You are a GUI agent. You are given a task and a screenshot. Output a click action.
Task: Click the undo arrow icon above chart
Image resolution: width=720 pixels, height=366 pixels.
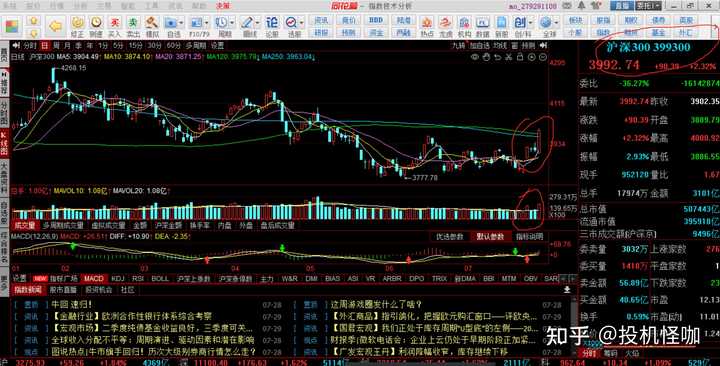point(497,57)
